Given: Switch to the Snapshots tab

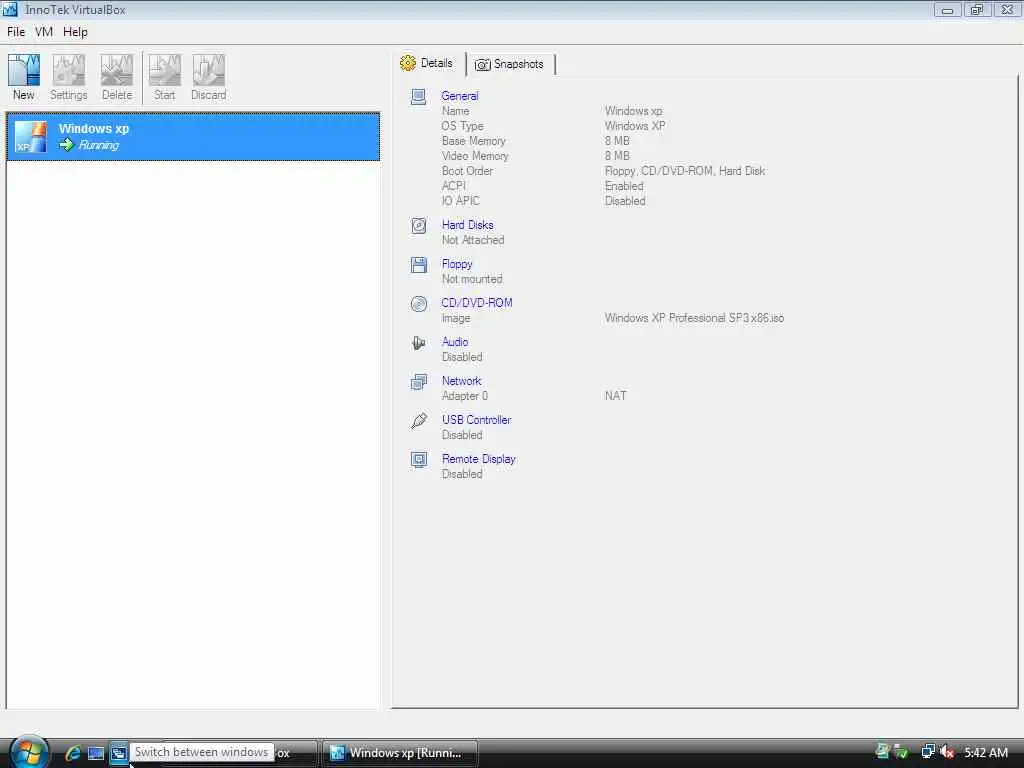Looking at the screenshot, I should [510, 64].
